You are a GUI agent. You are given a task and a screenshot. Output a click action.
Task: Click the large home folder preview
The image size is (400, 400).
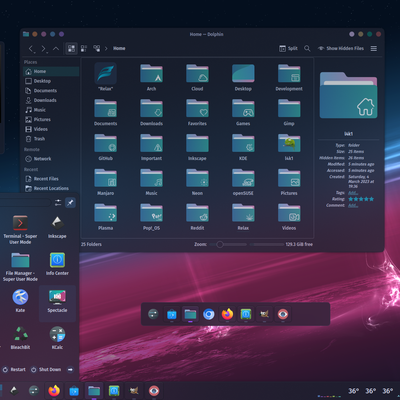pyautogui.click(x=348, y=95)
